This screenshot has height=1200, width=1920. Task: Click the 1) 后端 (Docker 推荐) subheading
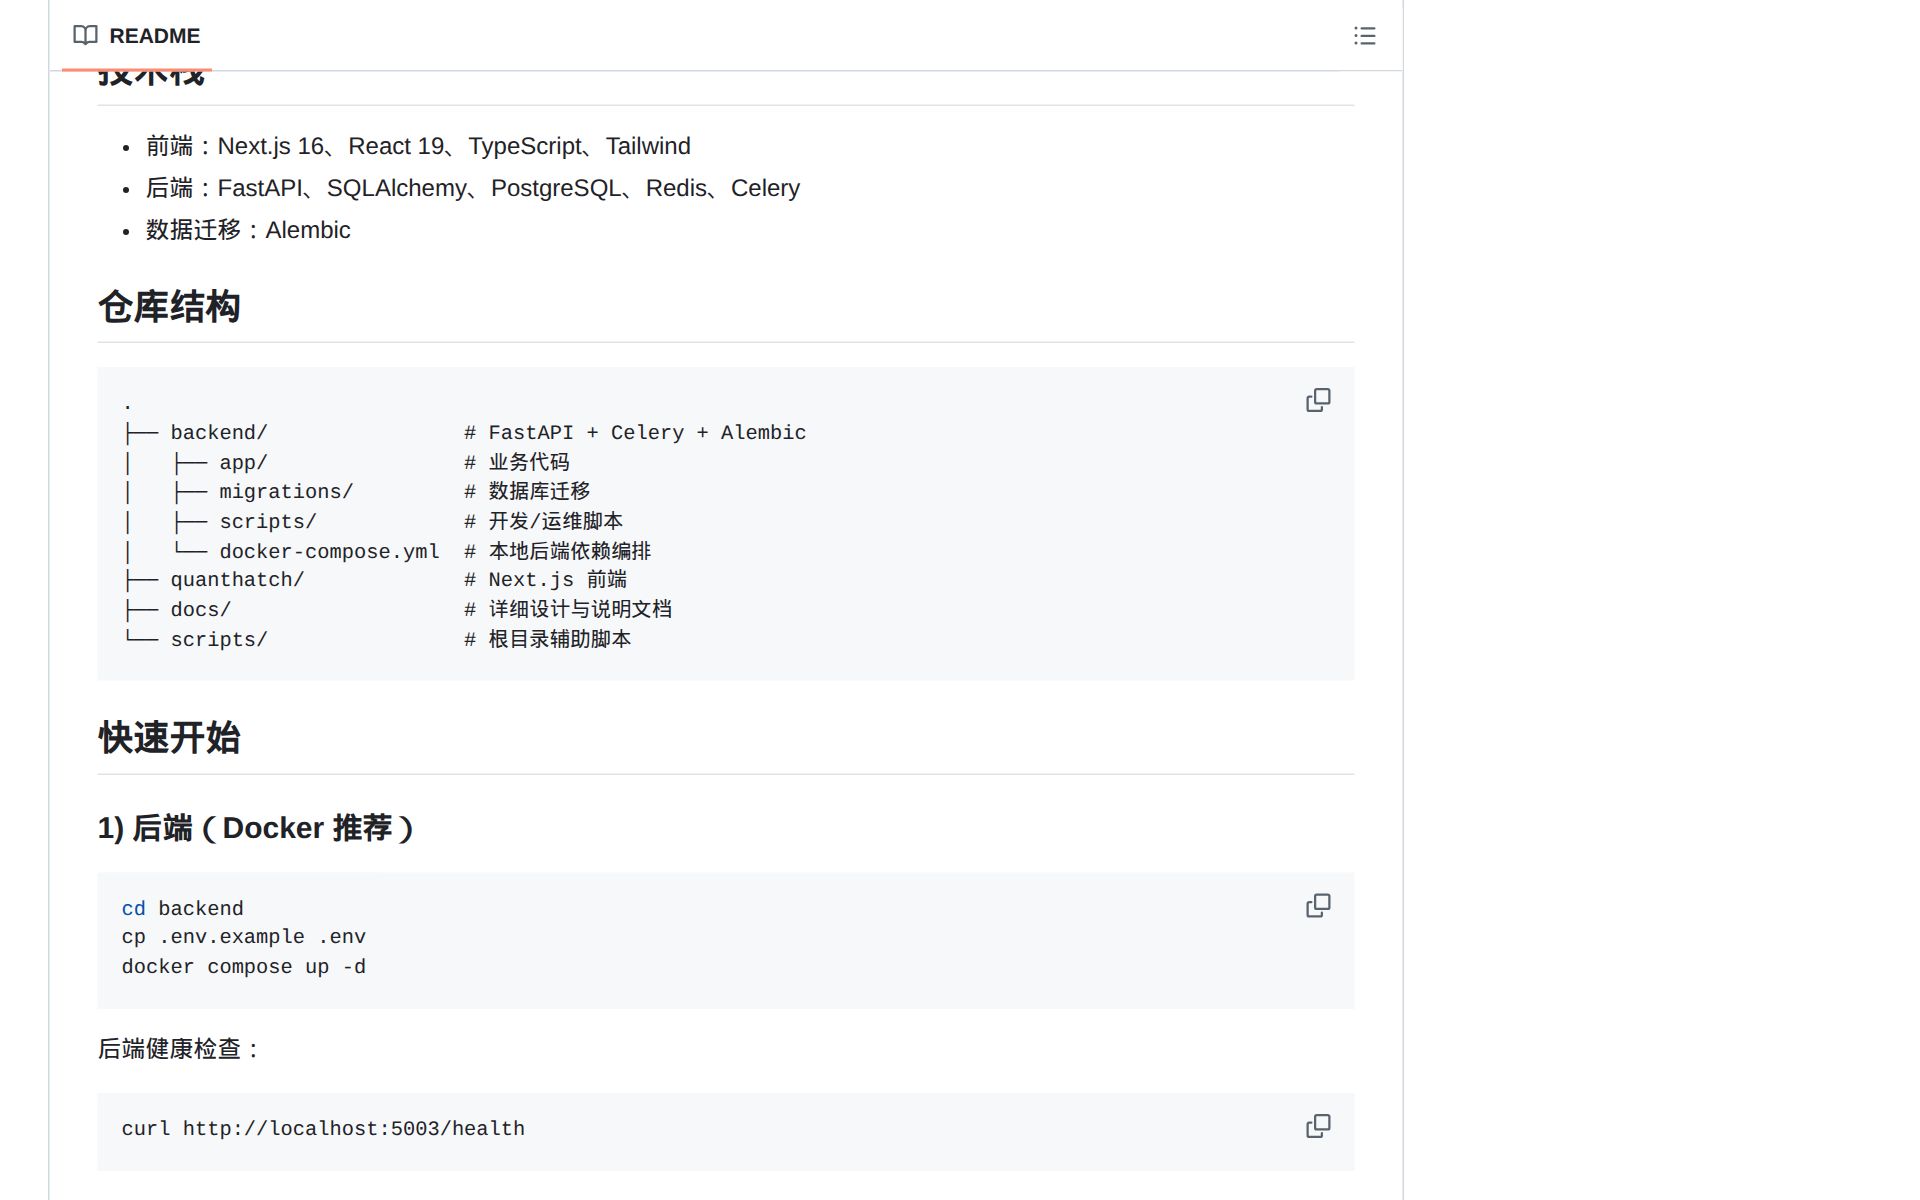(x=256, y=828)
